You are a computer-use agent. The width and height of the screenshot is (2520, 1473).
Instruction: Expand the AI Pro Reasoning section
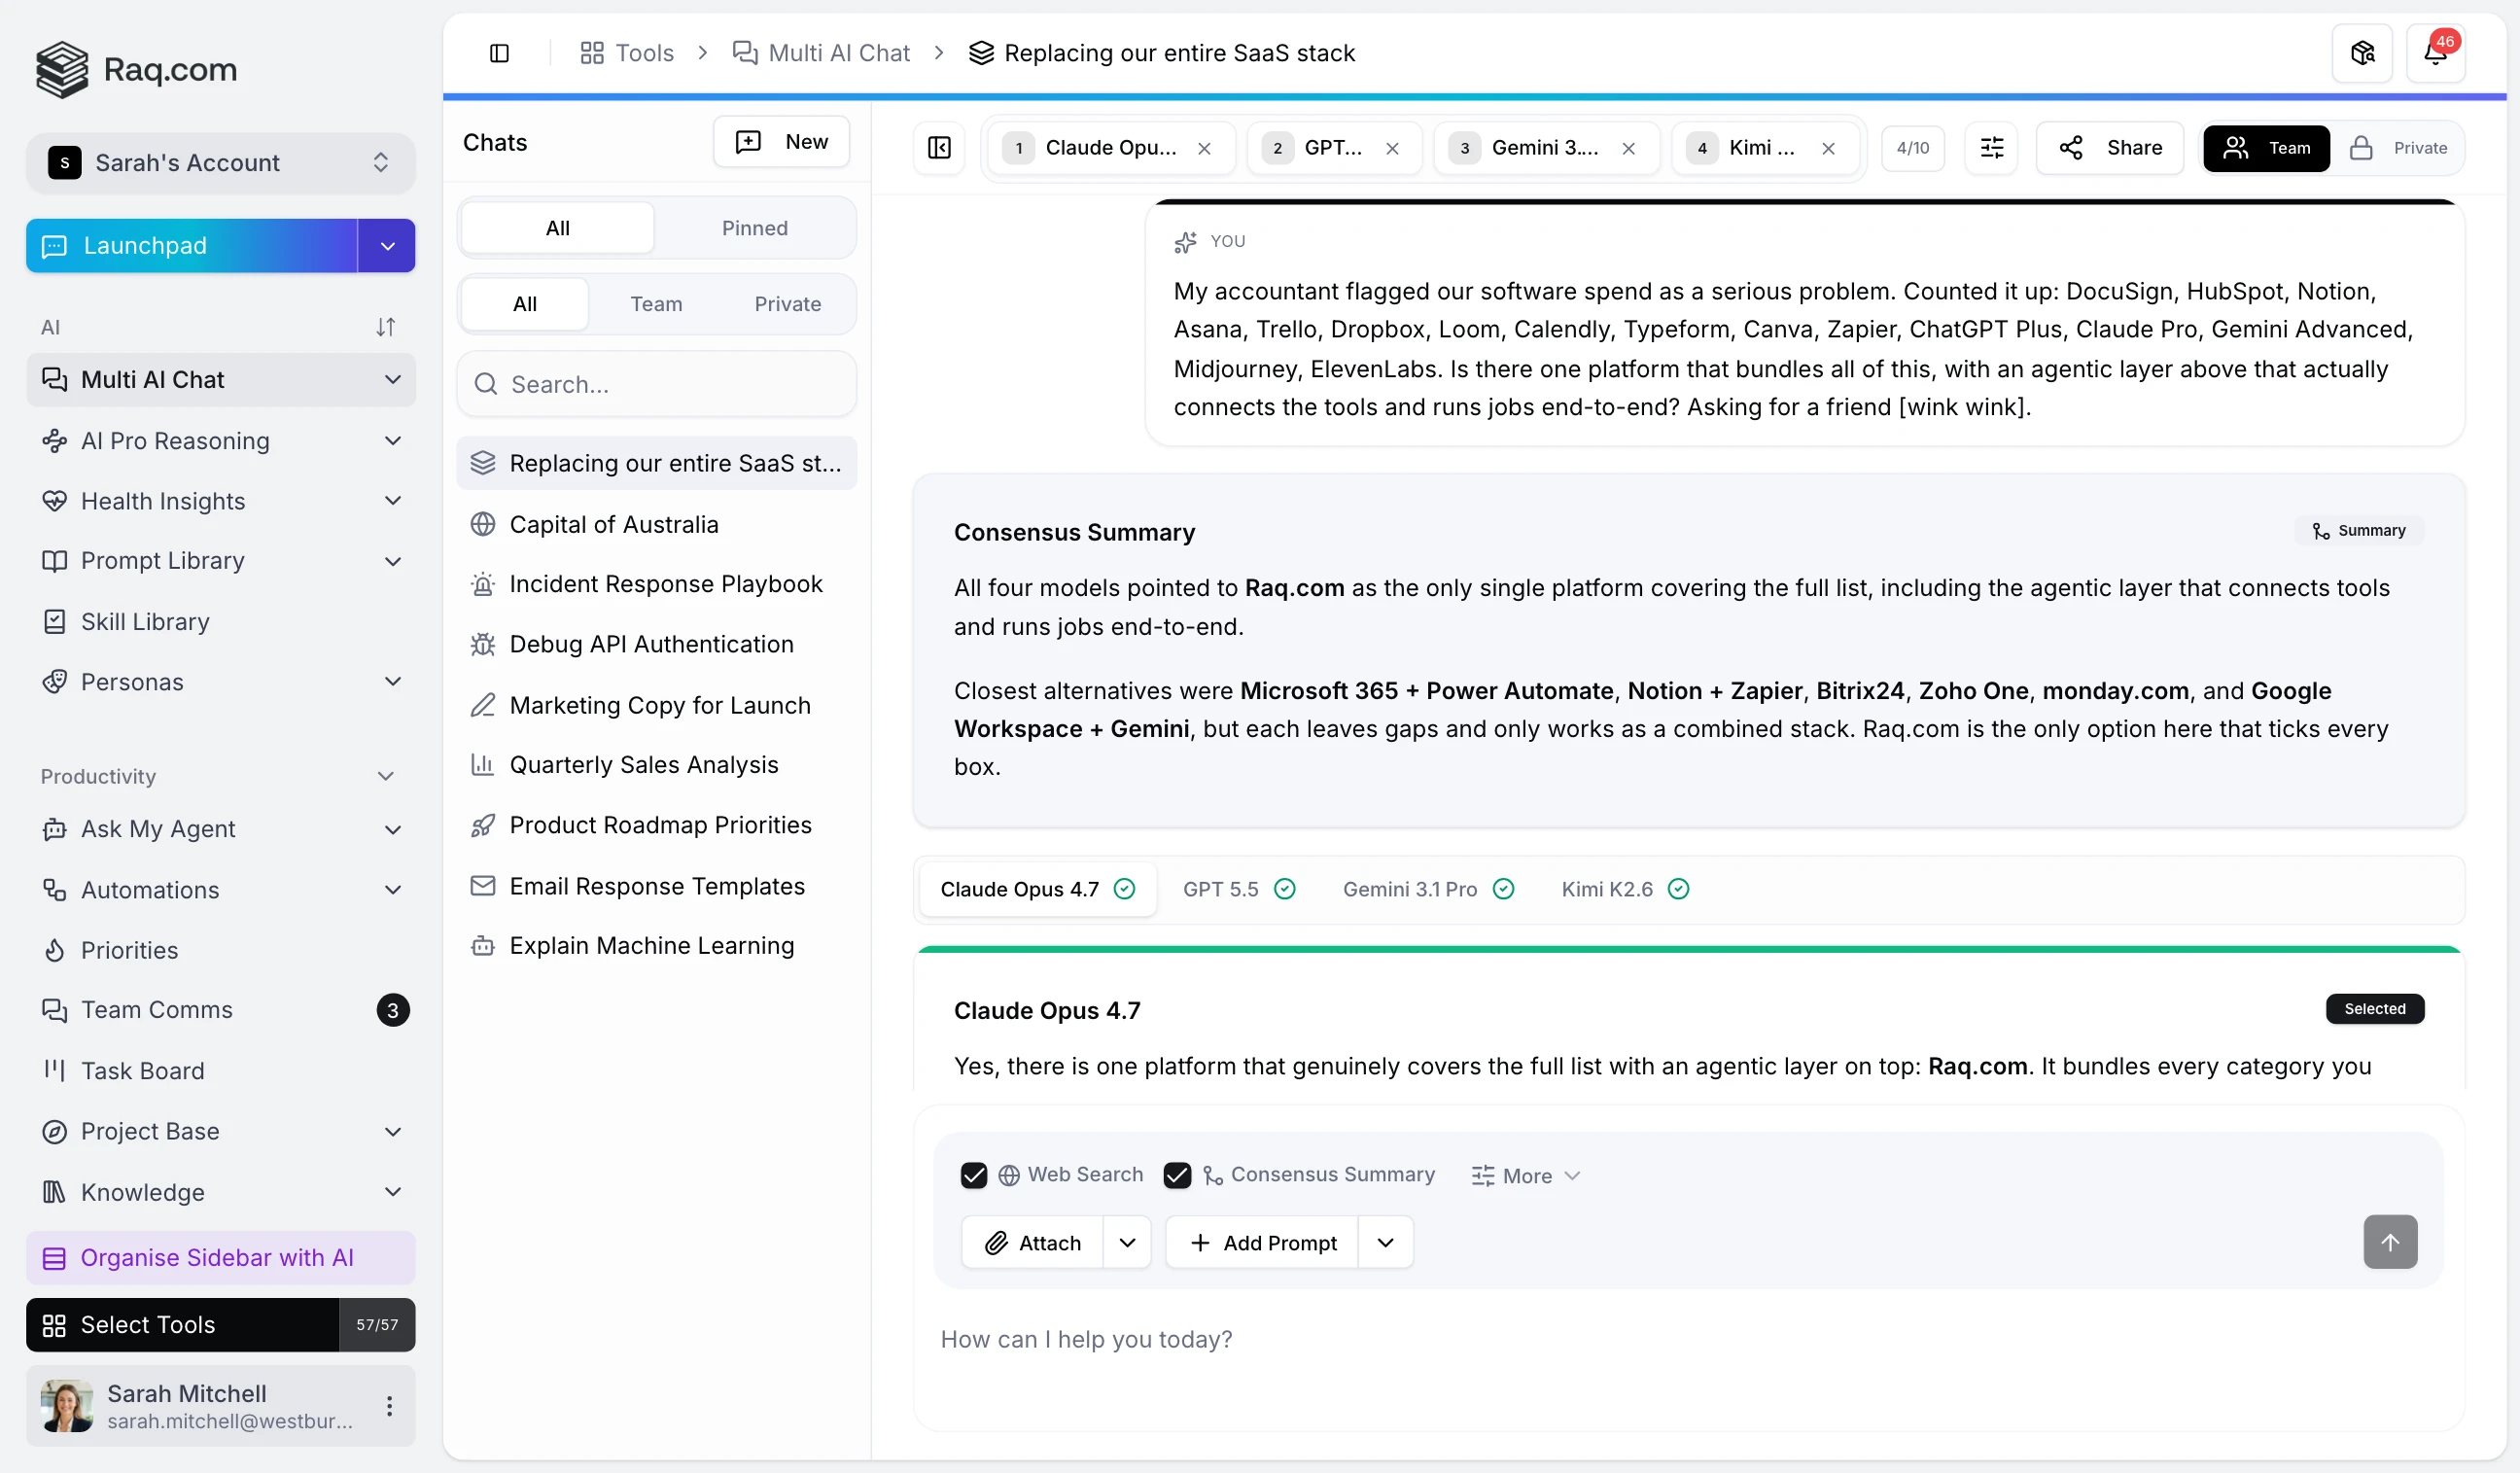pos(393,440)
